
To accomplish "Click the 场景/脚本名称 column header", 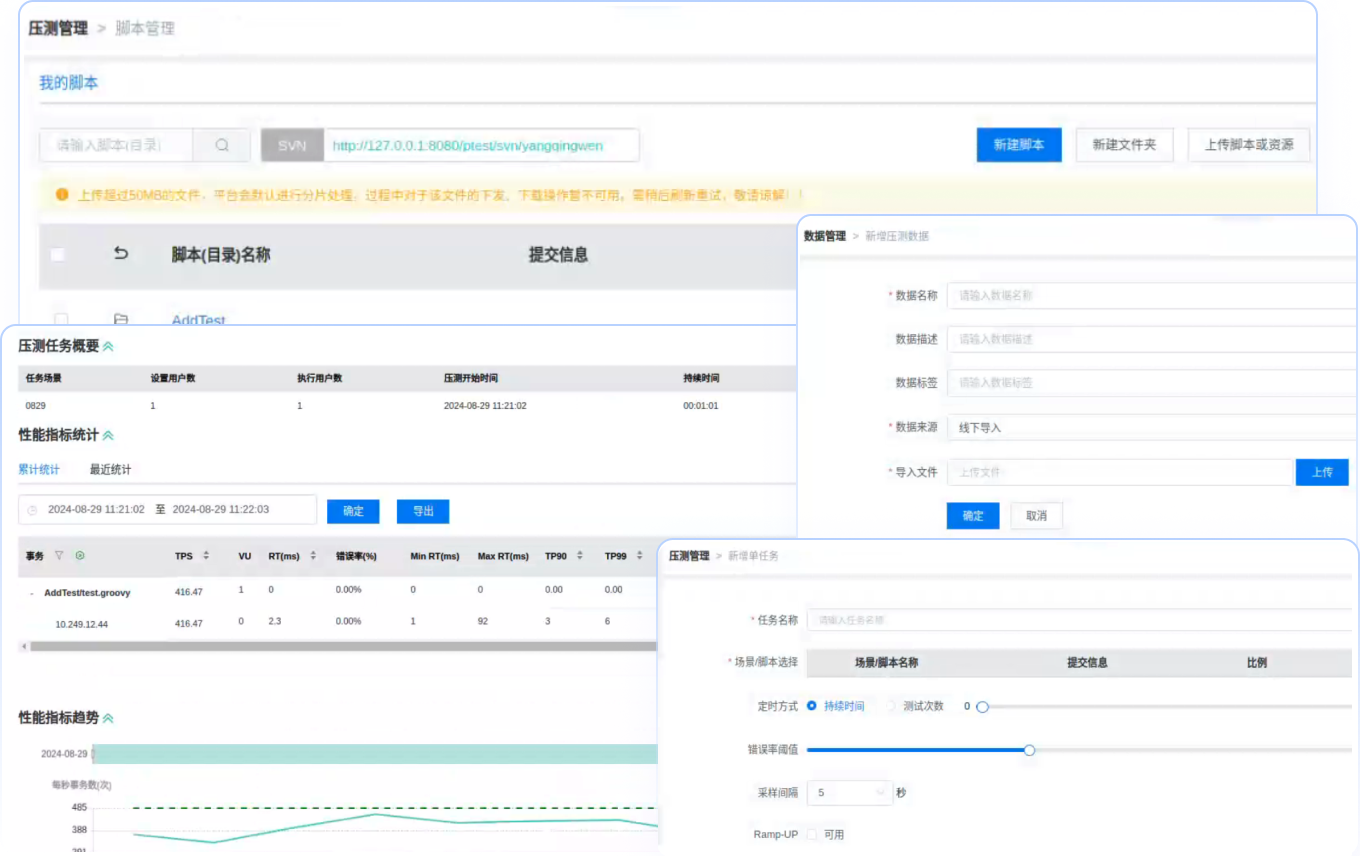I will (886, 662).
